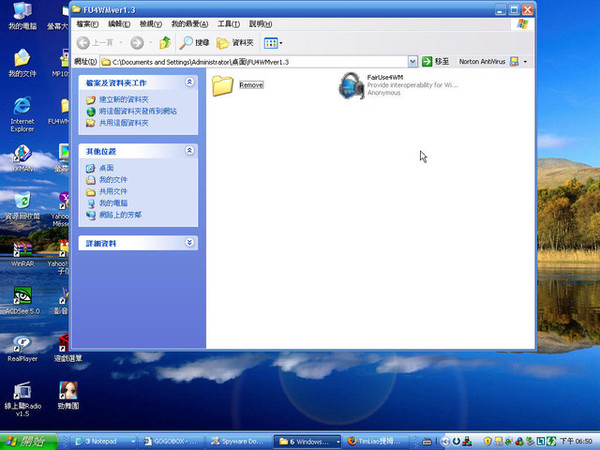Switch to Spyware Doctor taskbar window
The height and width of the screenshot is (450, 600).
click(x=239, y=441)
